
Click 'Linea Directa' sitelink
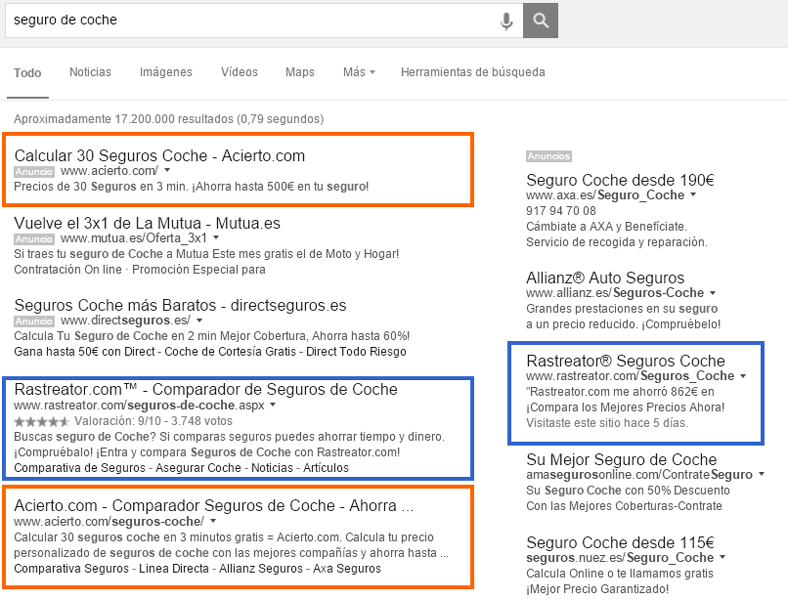(x=174, y=569)
